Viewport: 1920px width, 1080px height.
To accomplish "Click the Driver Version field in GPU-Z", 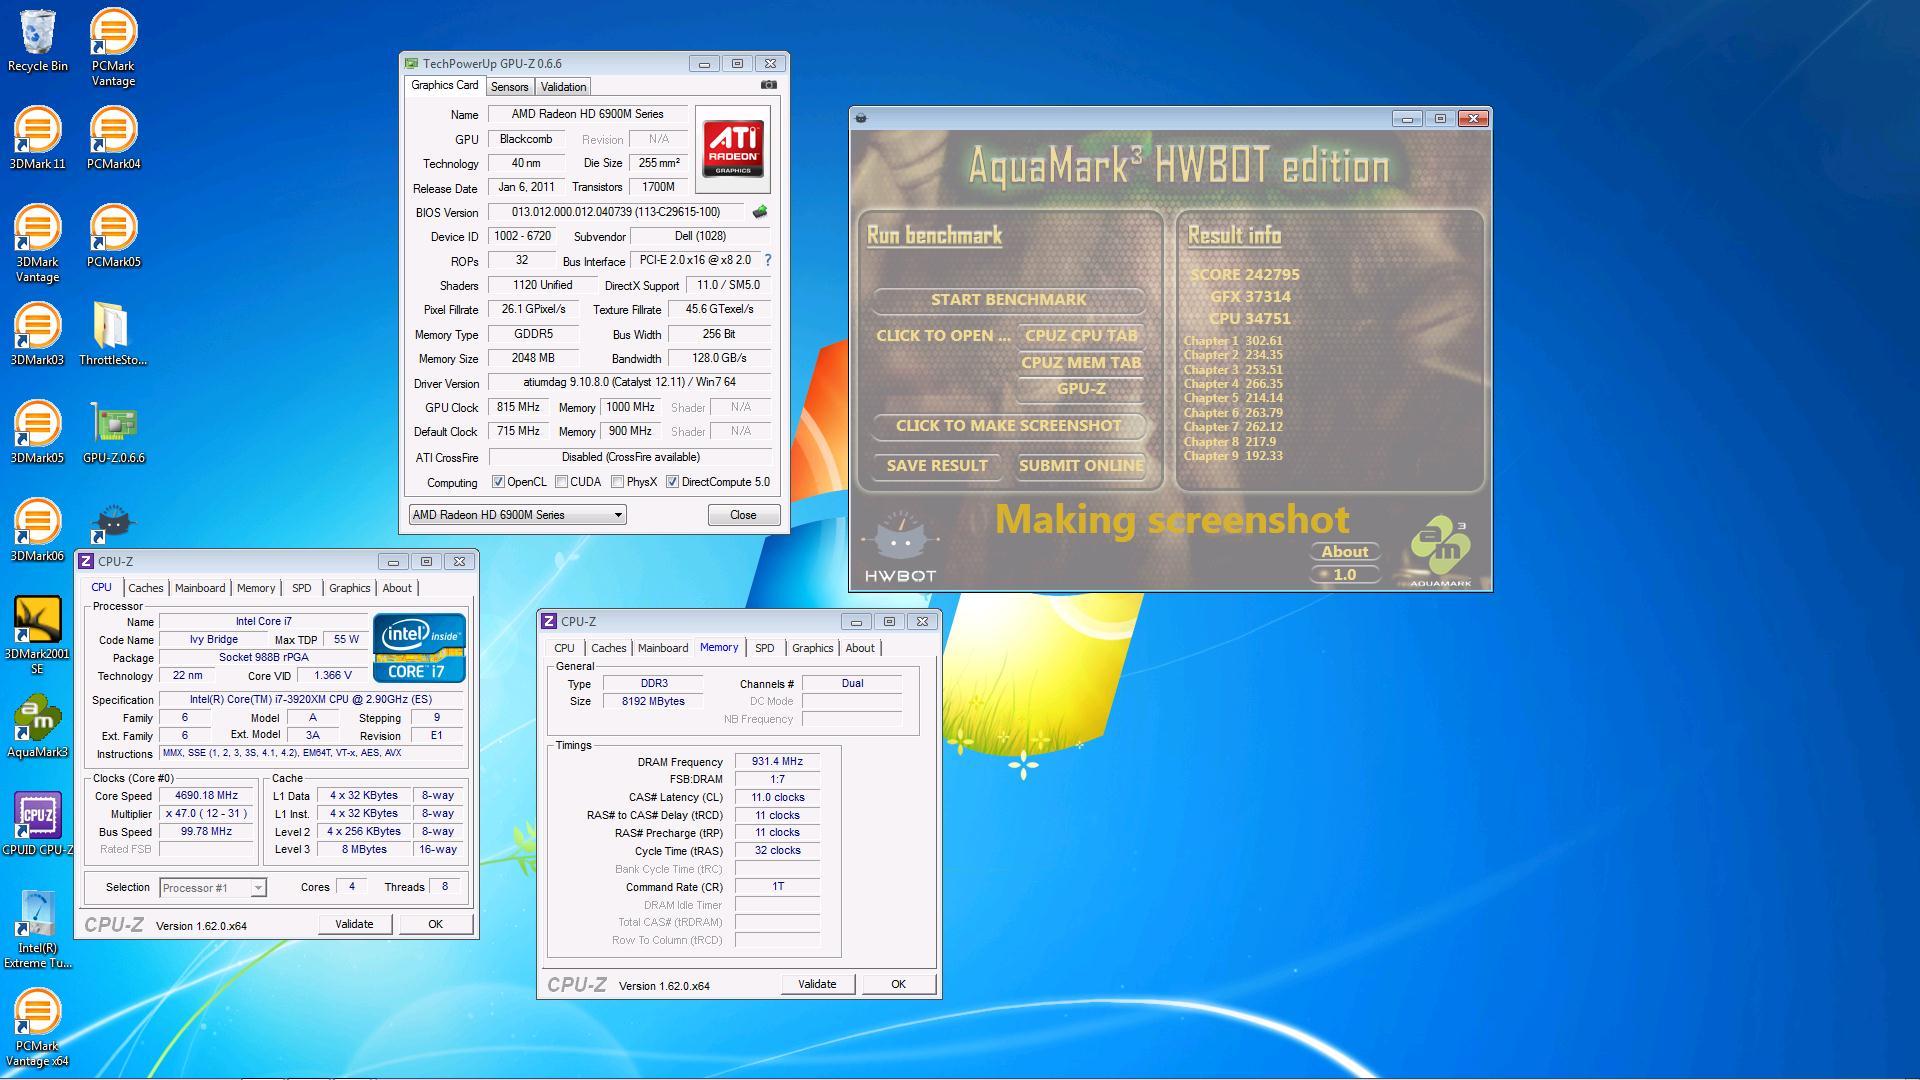I will tap(629, 383).
